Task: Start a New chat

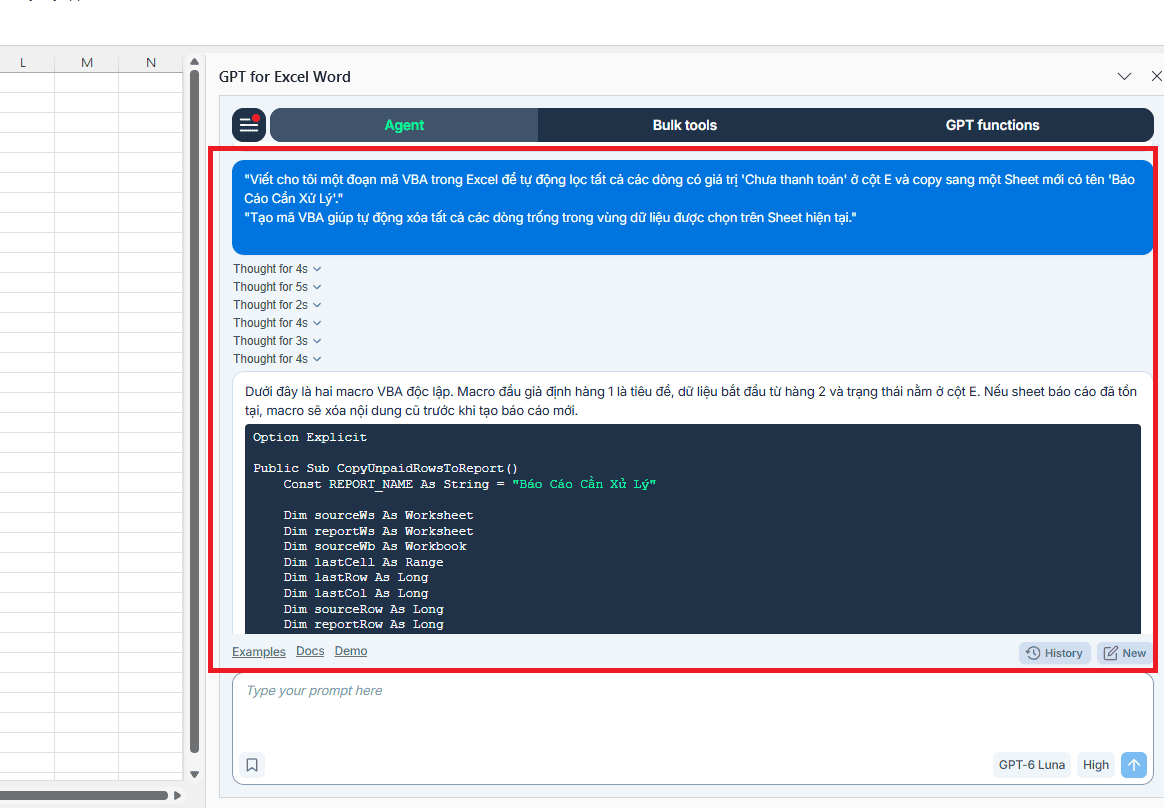Action: tap(1124, 653)
